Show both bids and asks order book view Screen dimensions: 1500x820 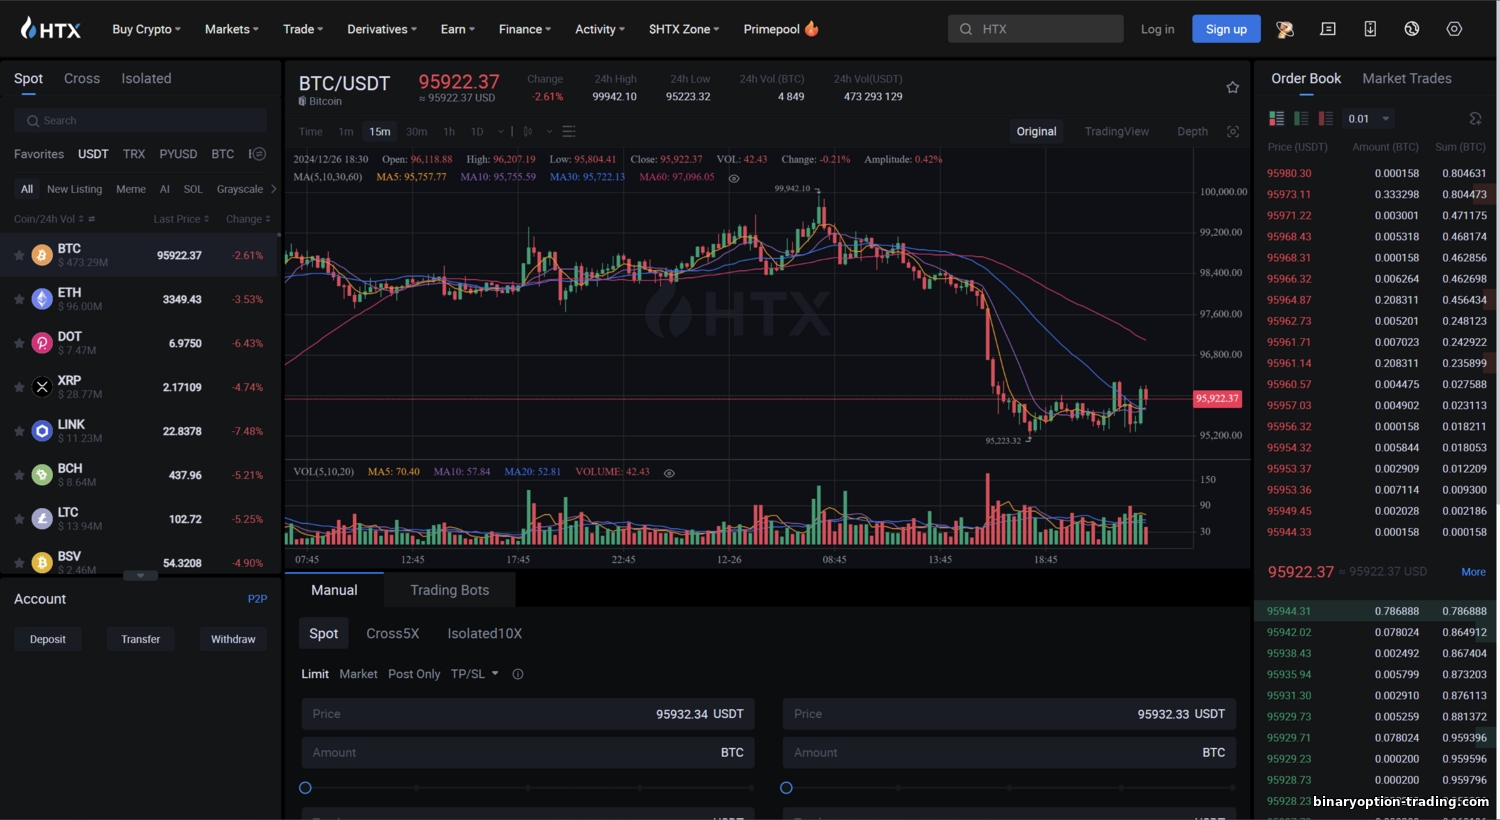coord(1277,118)
